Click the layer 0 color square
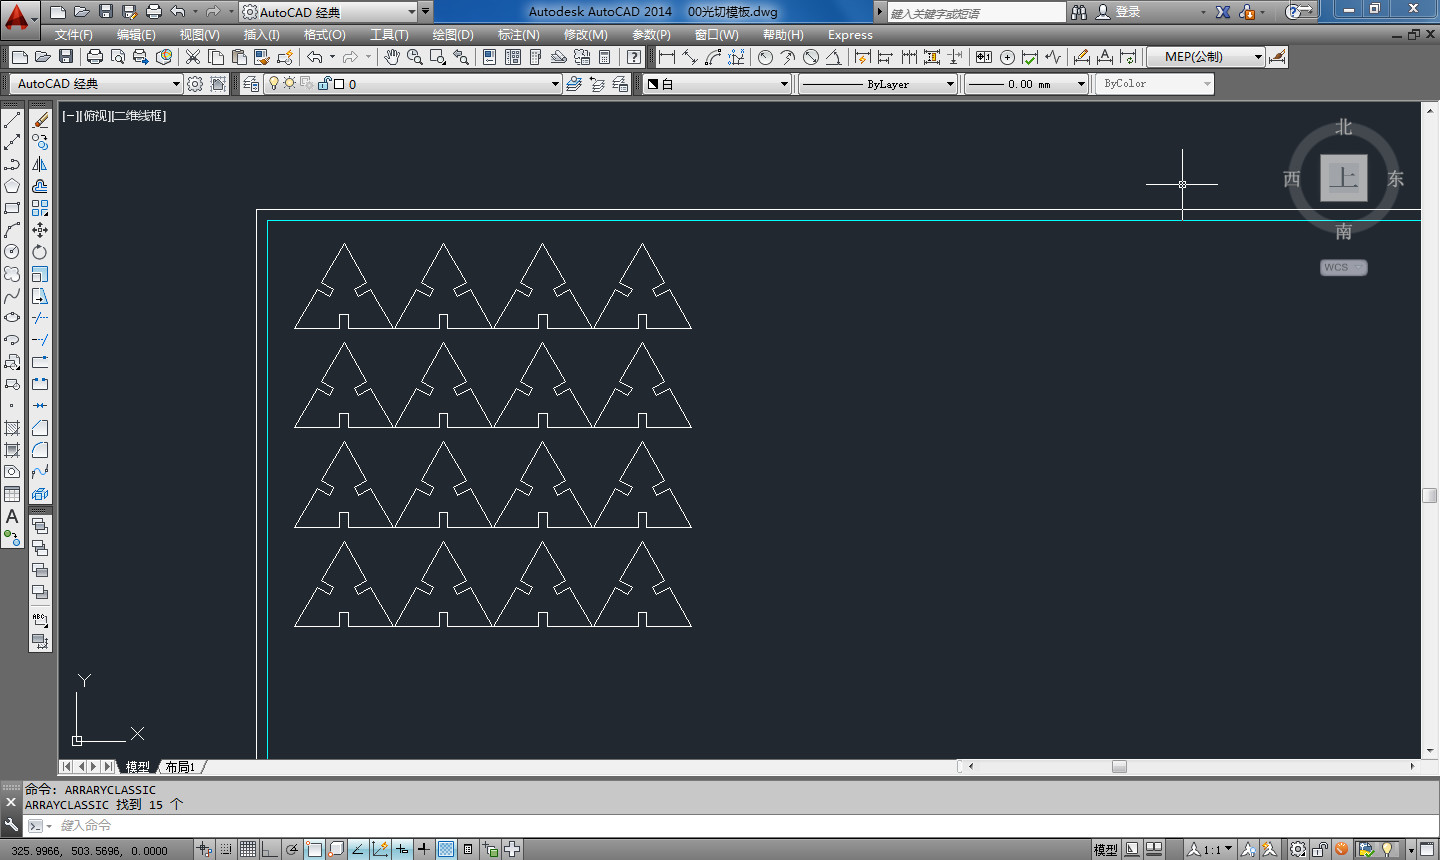 [338, 84]
